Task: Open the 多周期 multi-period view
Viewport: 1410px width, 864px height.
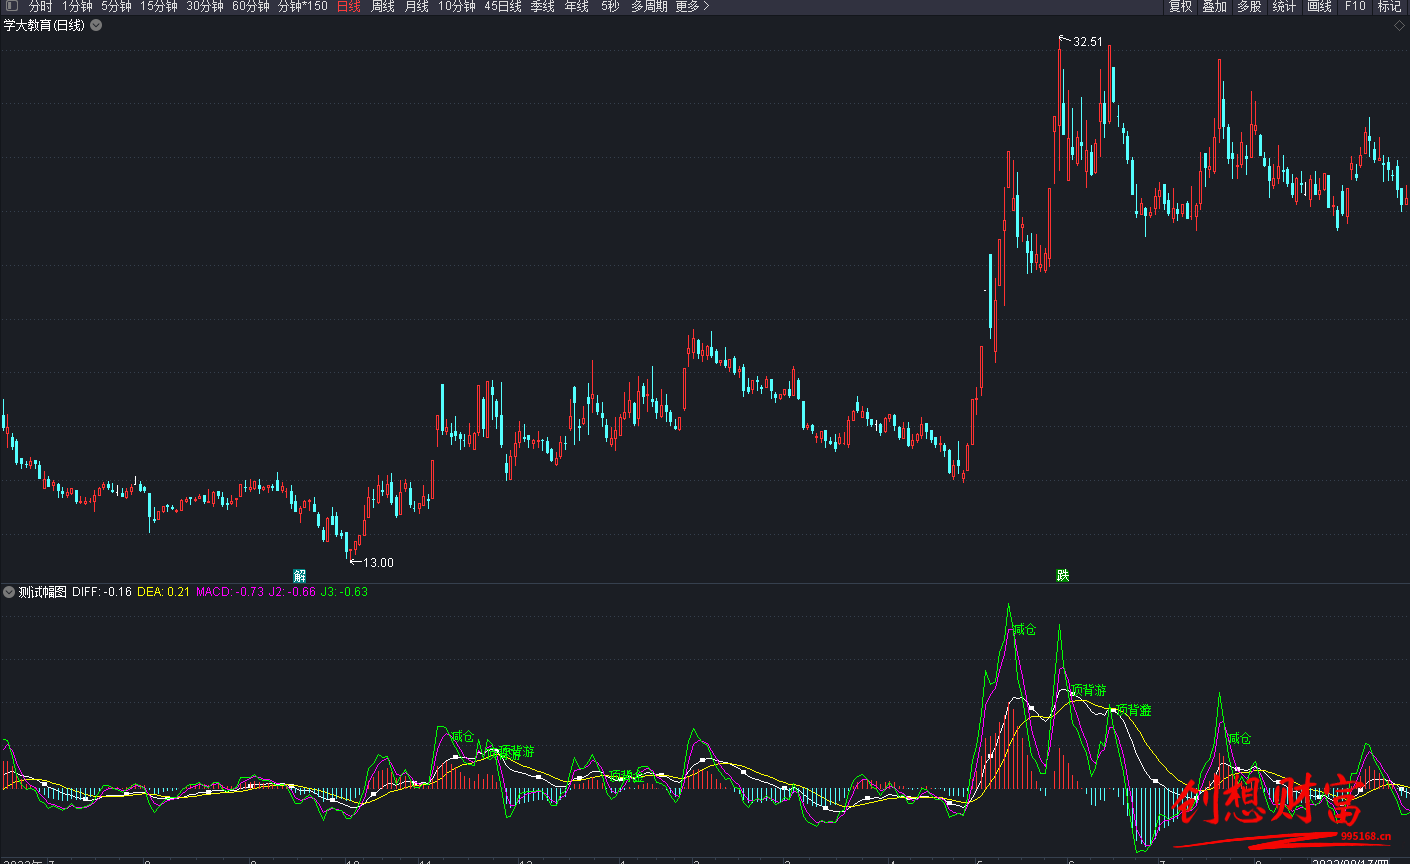Action: 649,6
